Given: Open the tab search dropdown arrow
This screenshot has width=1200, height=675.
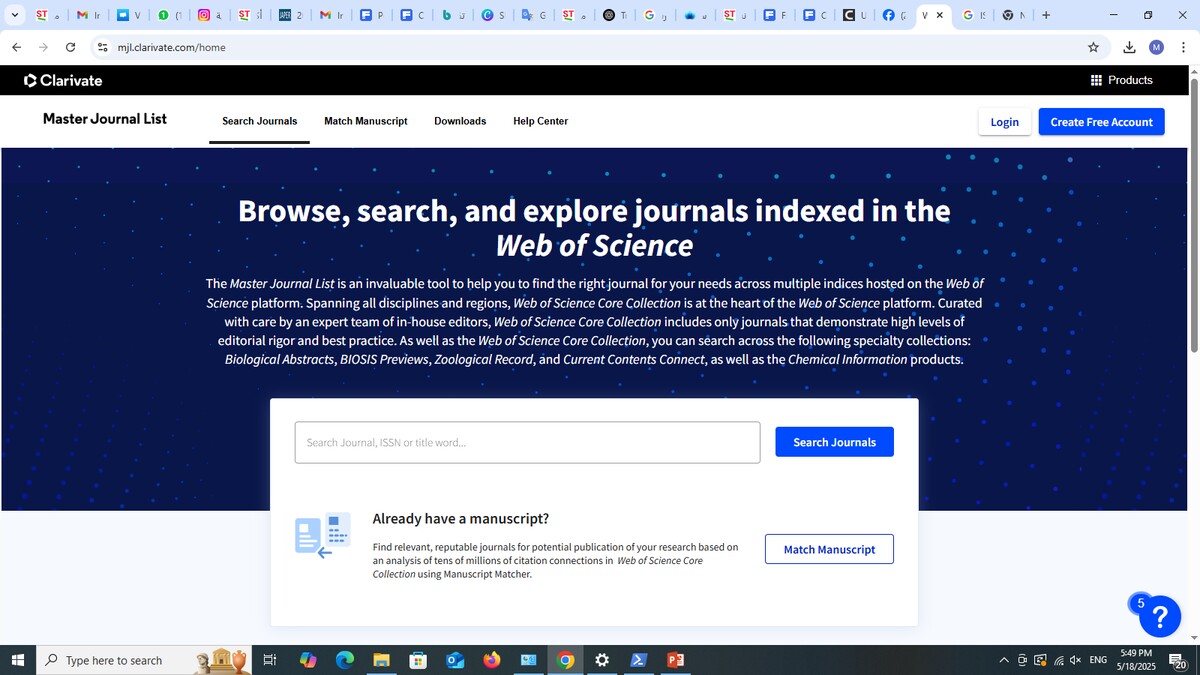Looking at the screenshot, I should (14, 15).
